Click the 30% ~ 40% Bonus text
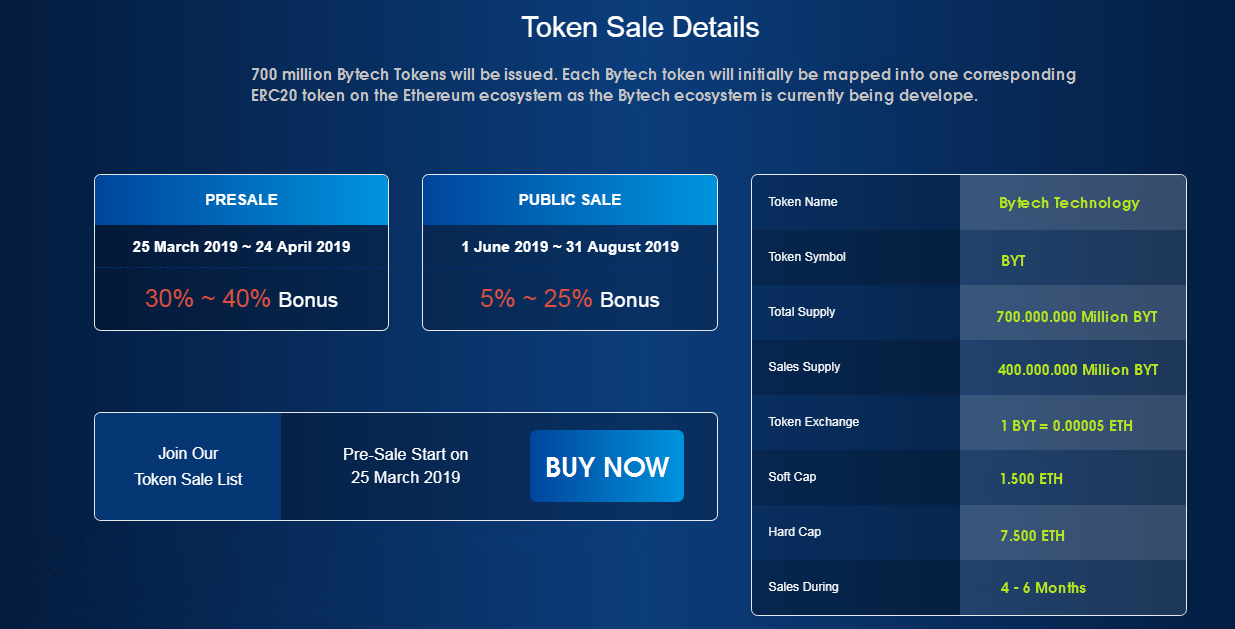 point(241,299)
